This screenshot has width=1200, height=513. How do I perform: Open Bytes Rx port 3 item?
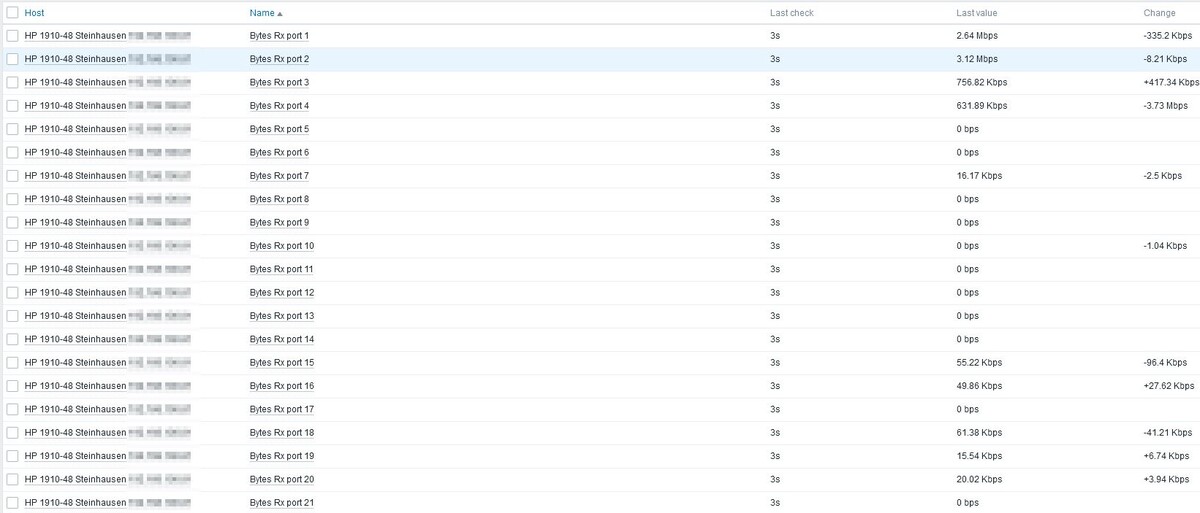pos(279,82)
